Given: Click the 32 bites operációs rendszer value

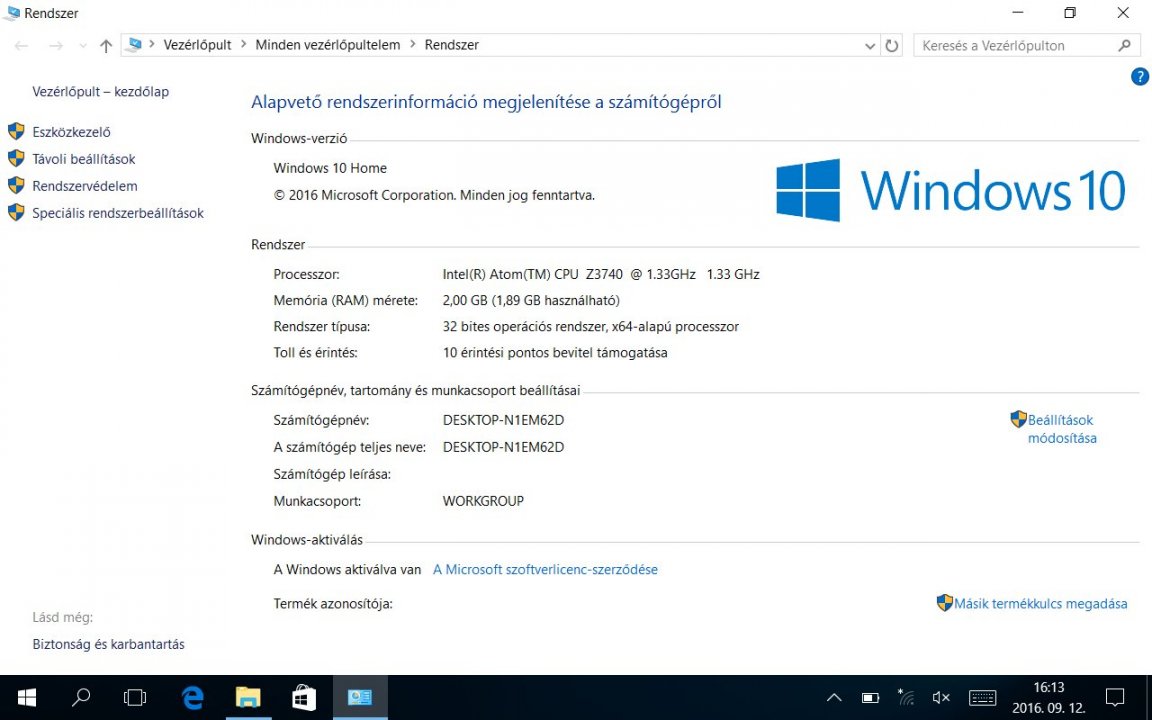Looking at the screenshot, I should (591, 327).
